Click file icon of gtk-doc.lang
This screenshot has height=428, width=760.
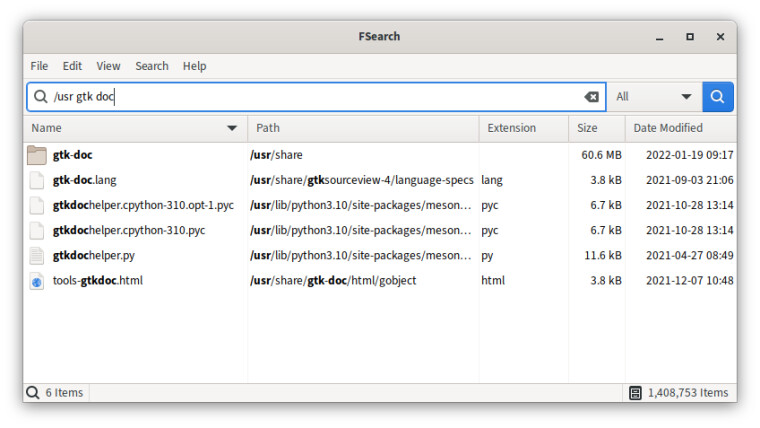tap(37, 180)
